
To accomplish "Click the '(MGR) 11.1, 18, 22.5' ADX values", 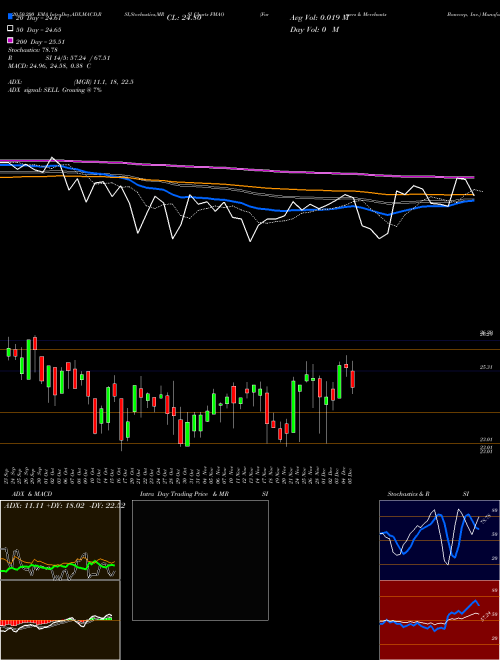I will coord(104,82).
